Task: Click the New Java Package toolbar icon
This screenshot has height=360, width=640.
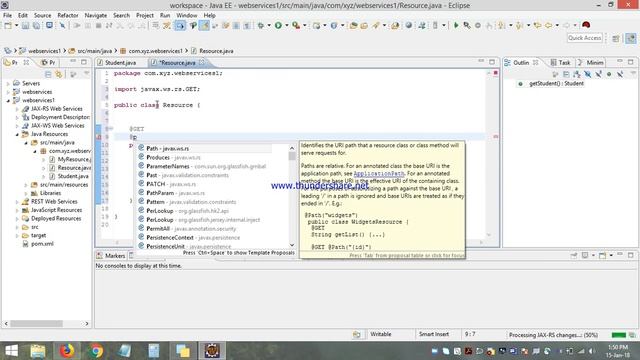Action: [x=316, y=25]
